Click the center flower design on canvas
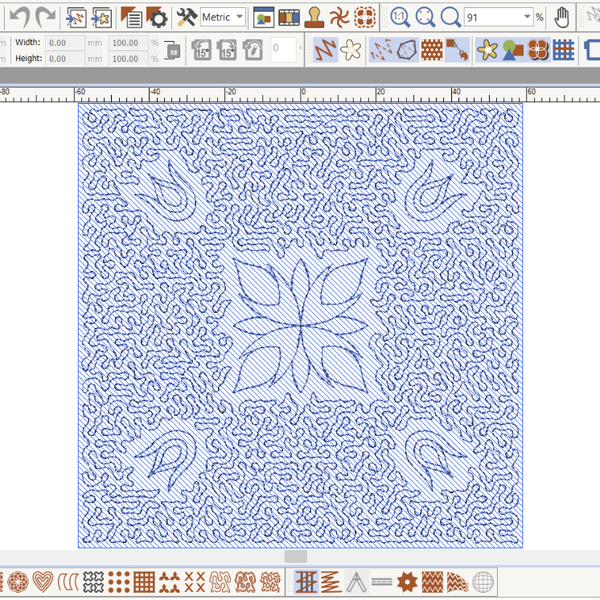Screen dimensions: 600x600 300,323
